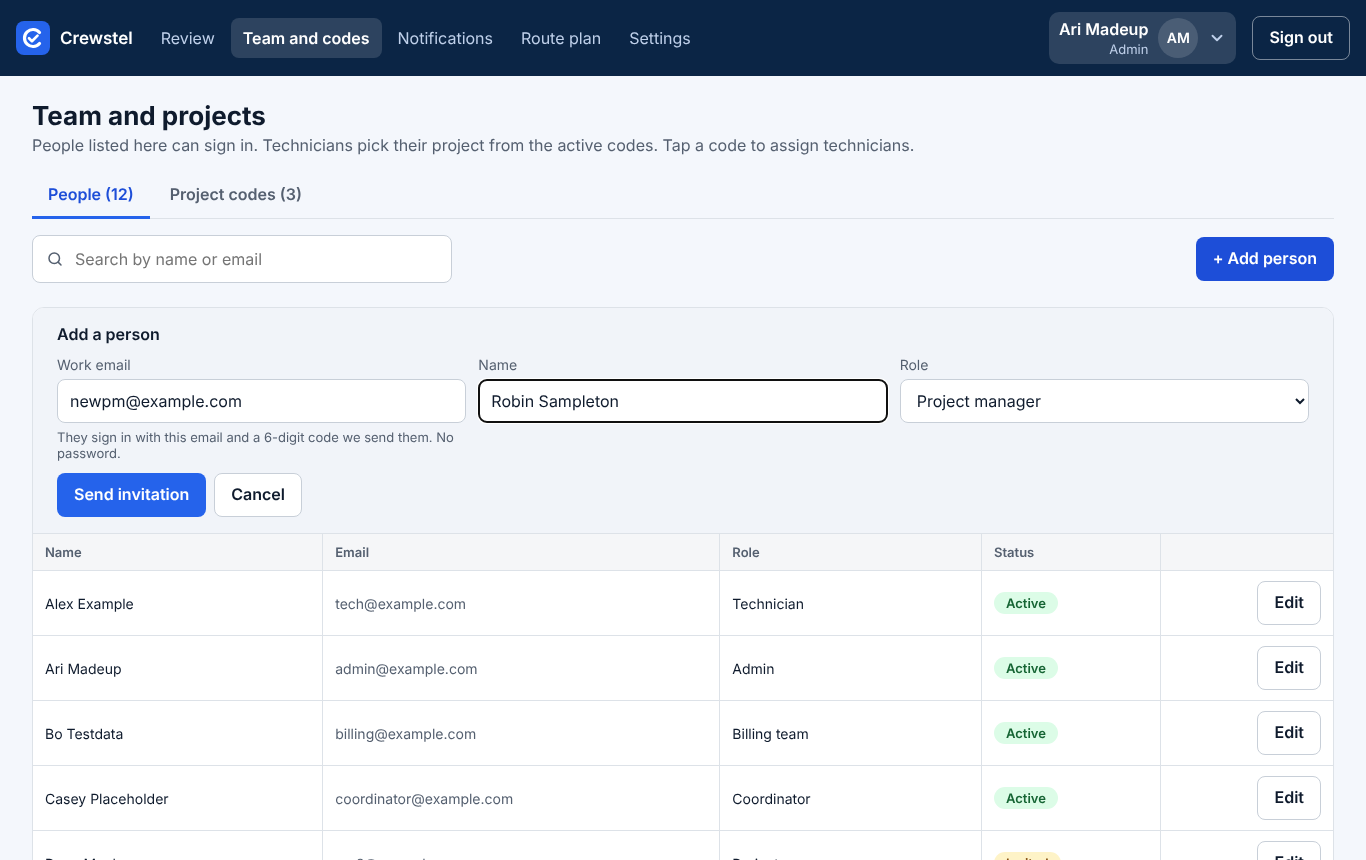Open Settings from top navigation
The image size is (1366, 860).
click(x=660, y=38)
